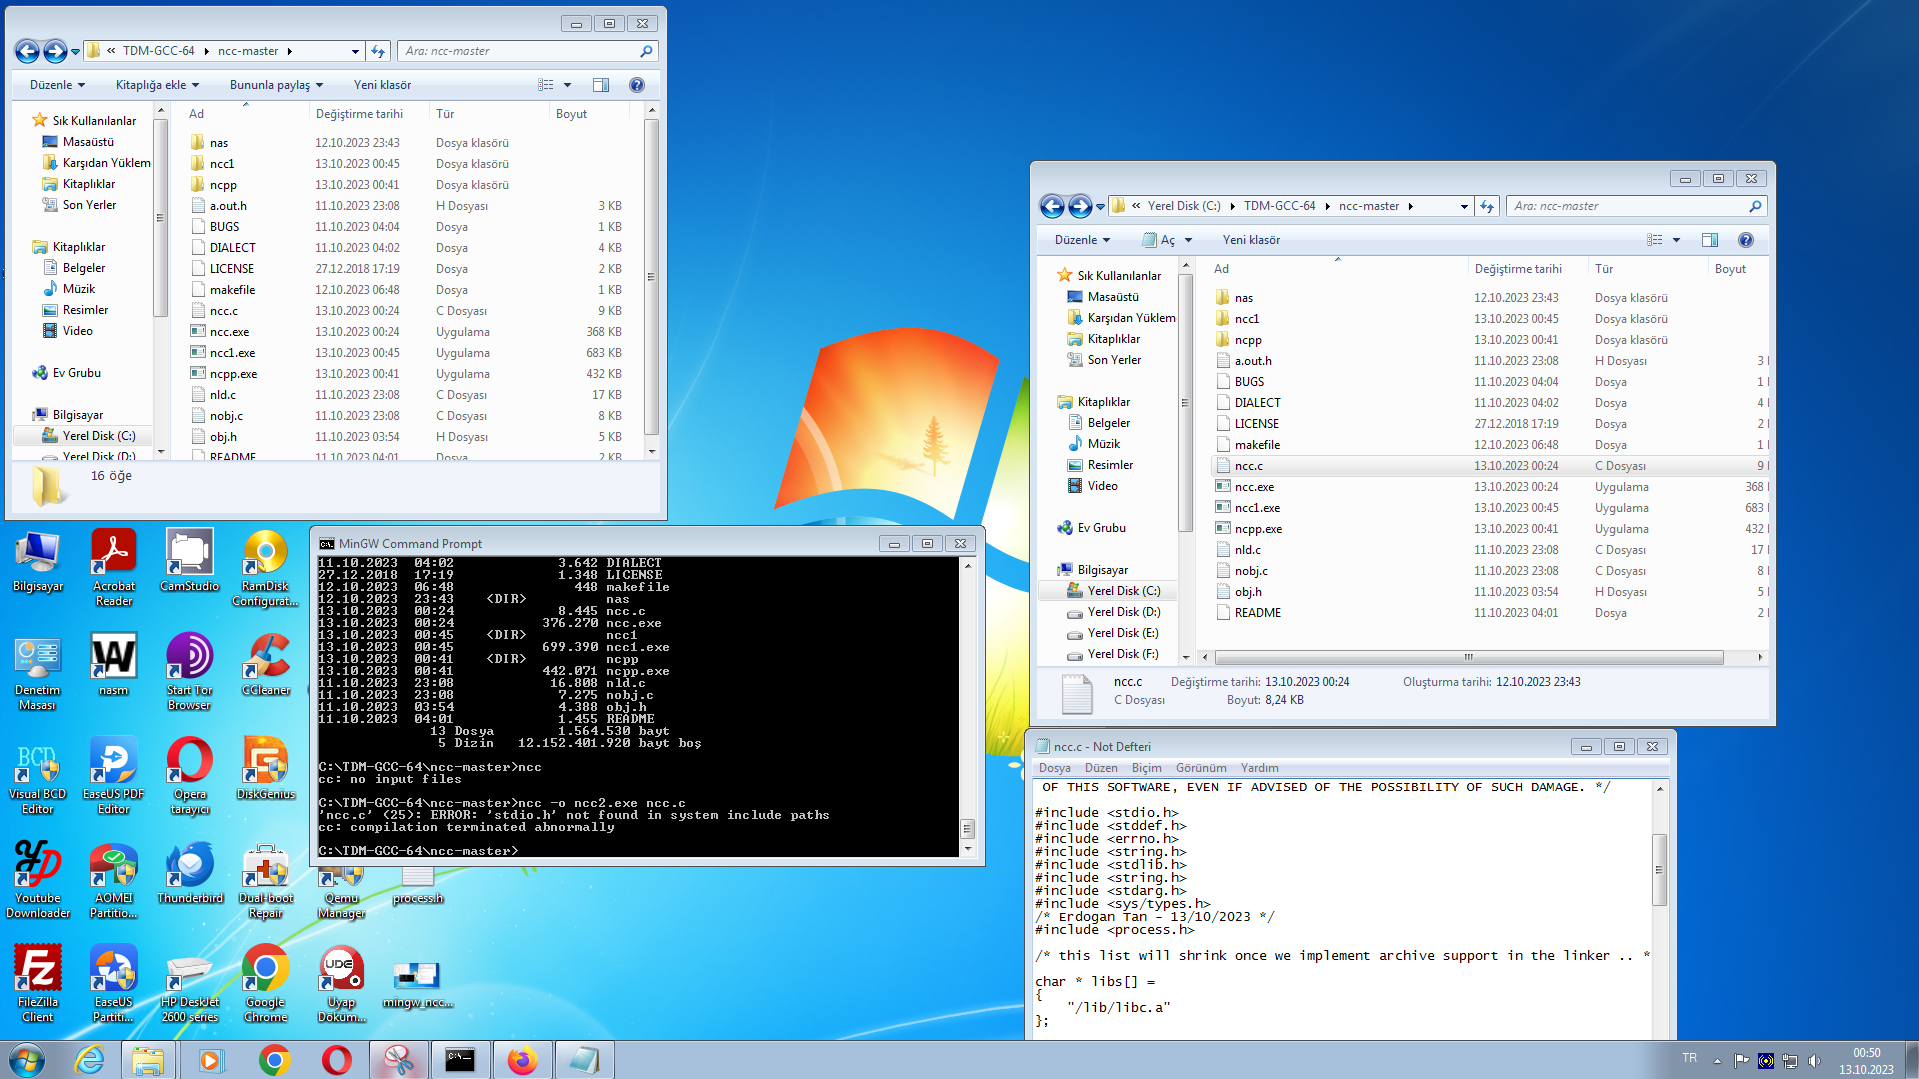Click the Firefox icon in taskbar
This screenshot has width=1919, height=1079.
pos(521,1060)
